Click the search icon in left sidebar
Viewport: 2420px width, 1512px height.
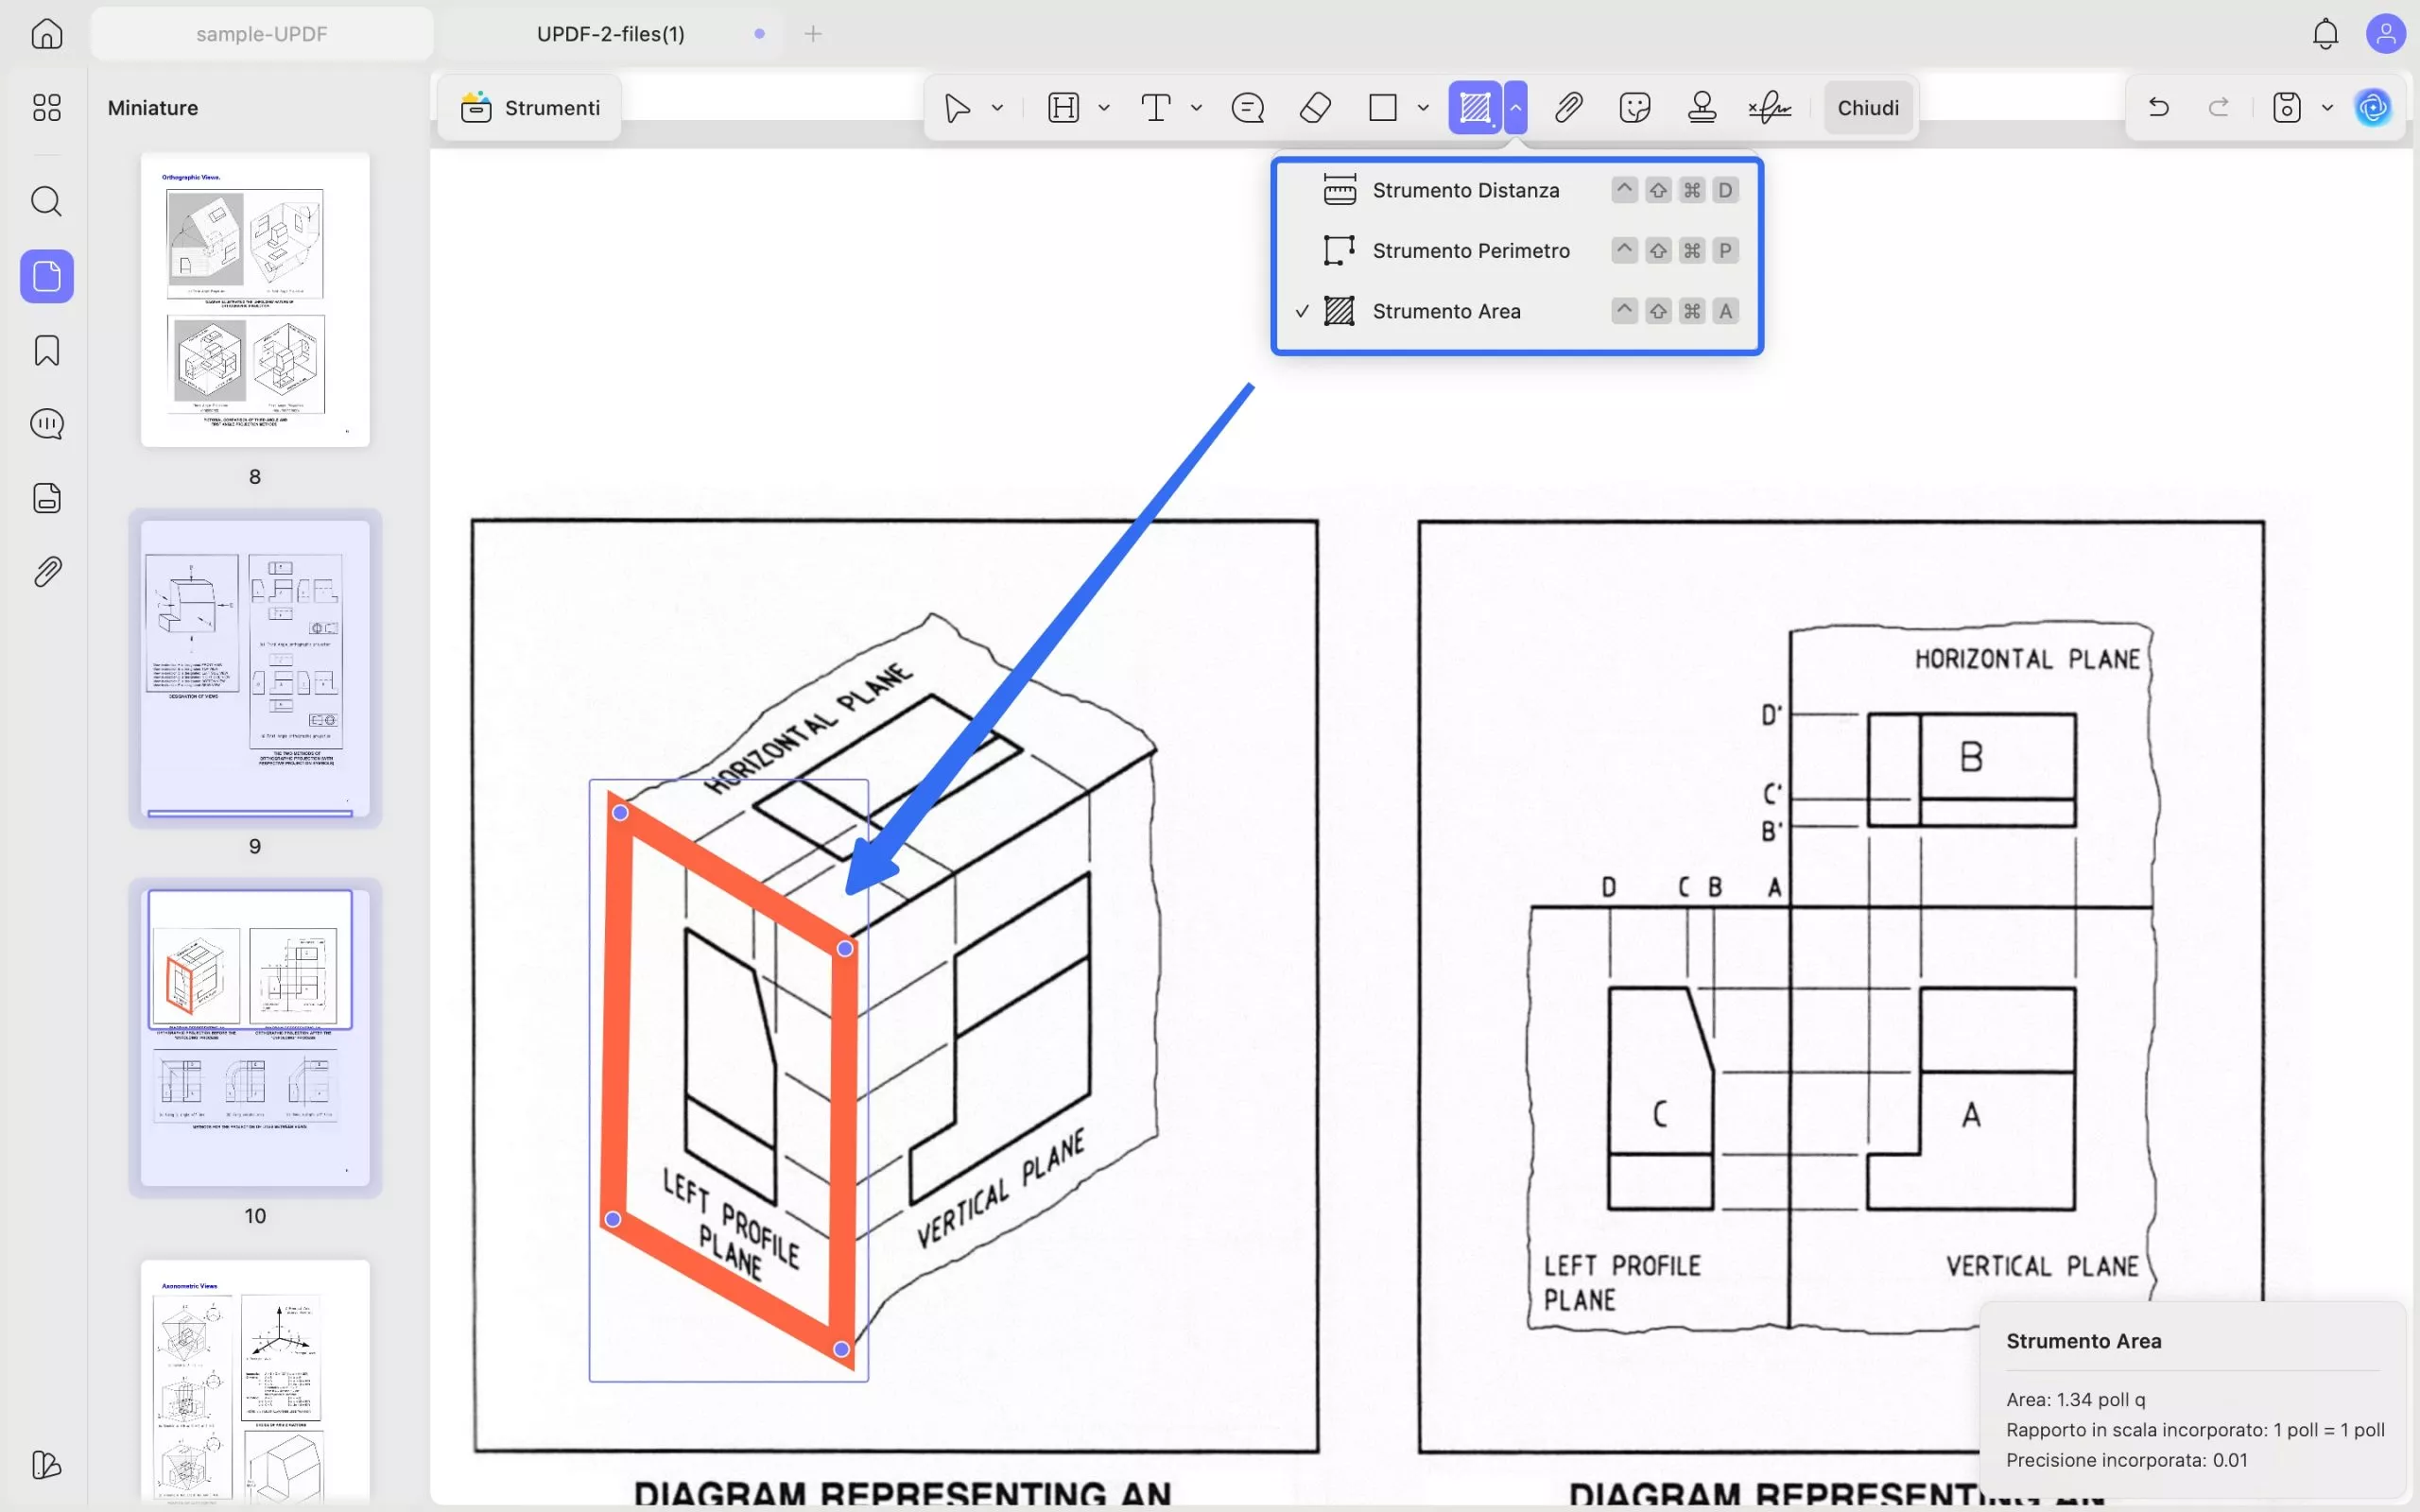[46, 201]
